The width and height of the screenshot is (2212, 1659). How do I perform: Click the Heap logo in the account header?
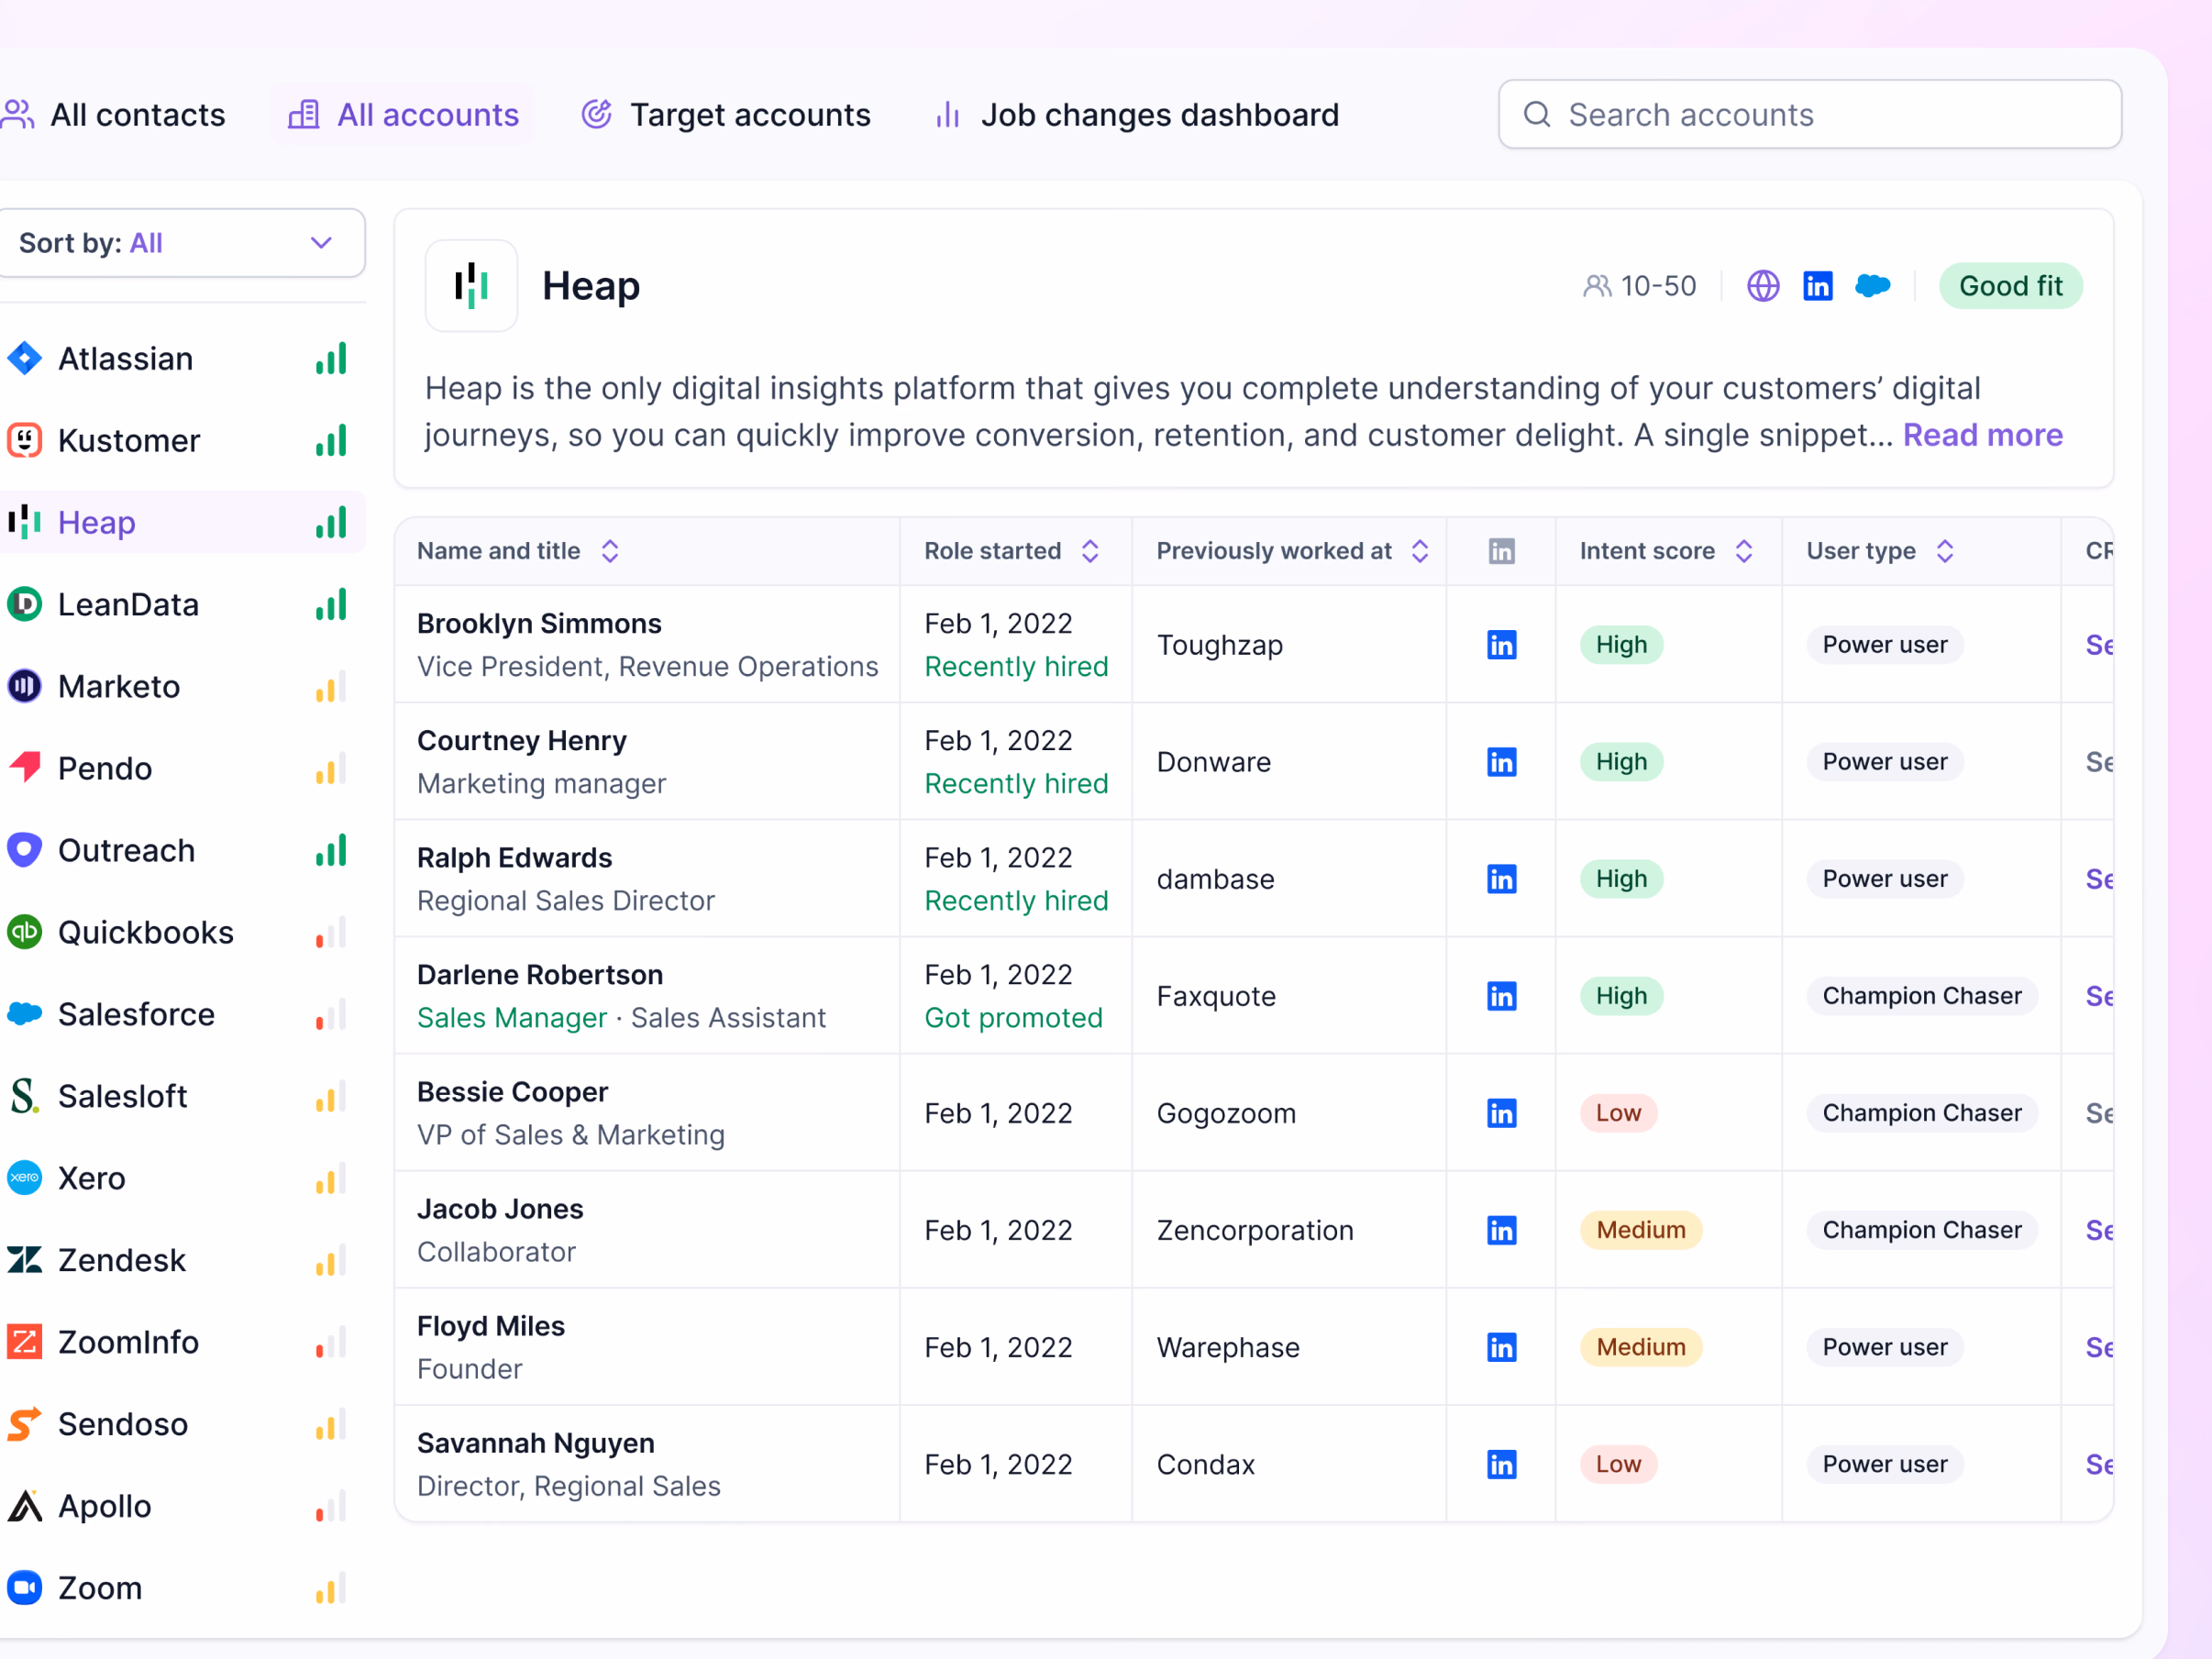(471, 286)
